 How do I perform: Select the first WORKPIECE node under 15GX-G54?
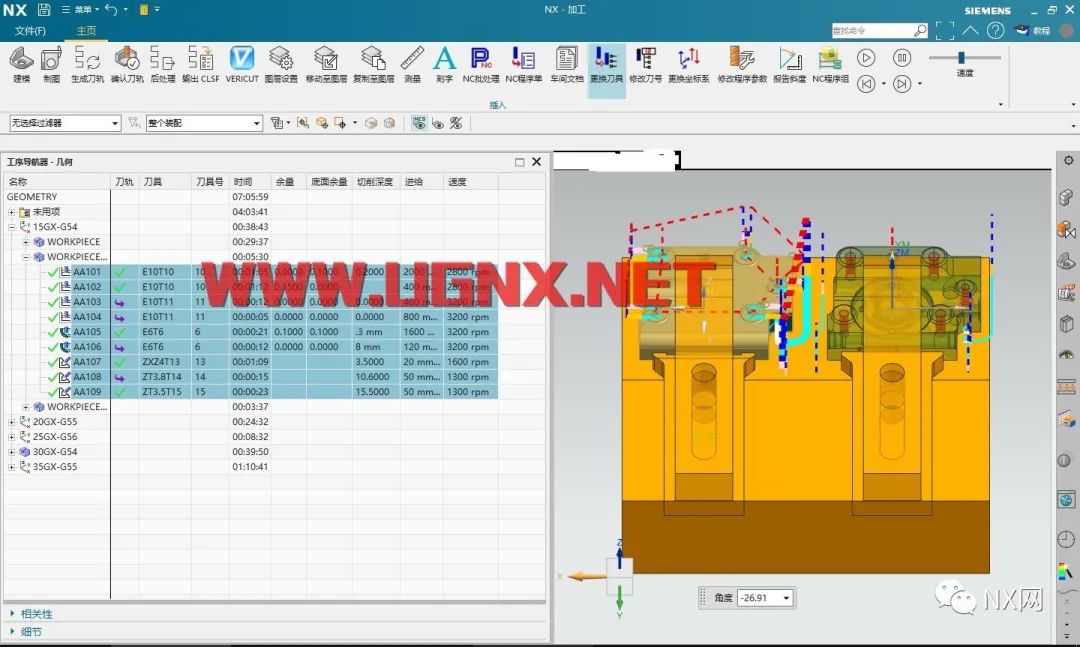(73, 242)
